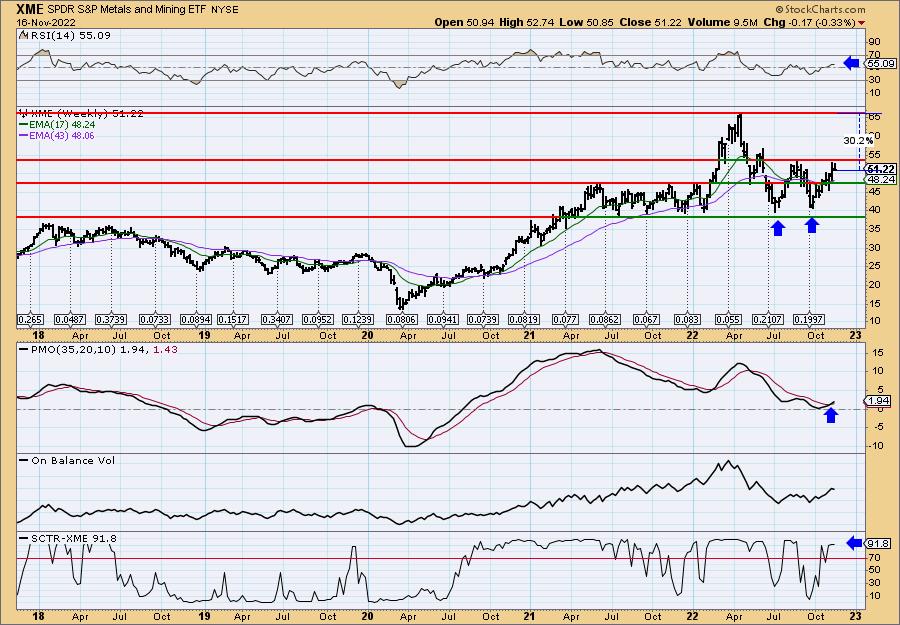Click the 0.0733 value box

click(155, 319)
